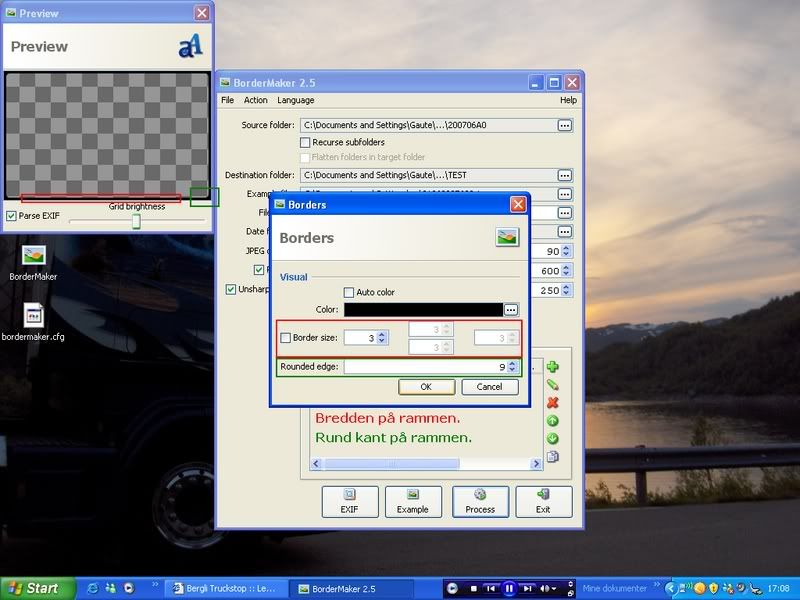Select the BorderMaker desktop shortcut icon
The height and width of the screenshot is (600, 800).
tap(34, 263)
